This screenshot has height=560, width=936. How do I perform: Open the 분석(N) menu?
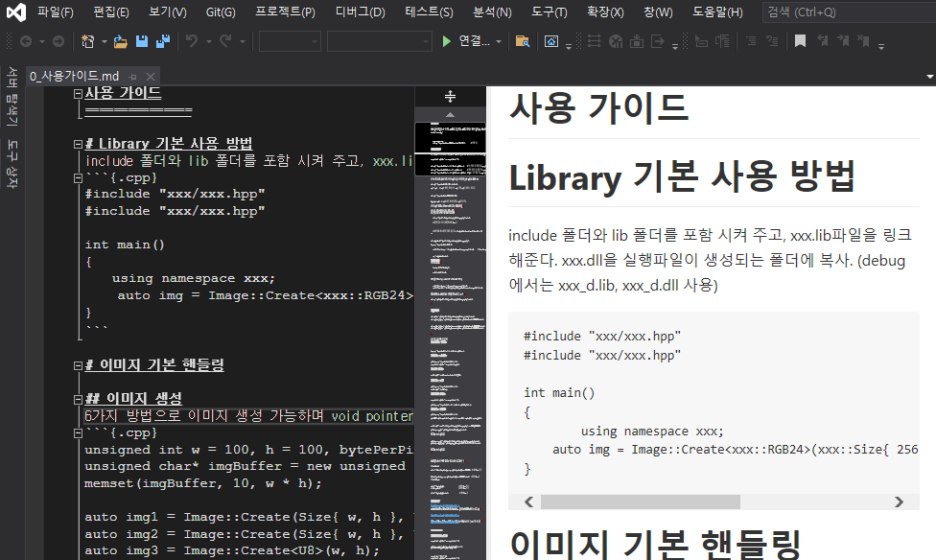(x=492, y=12)
